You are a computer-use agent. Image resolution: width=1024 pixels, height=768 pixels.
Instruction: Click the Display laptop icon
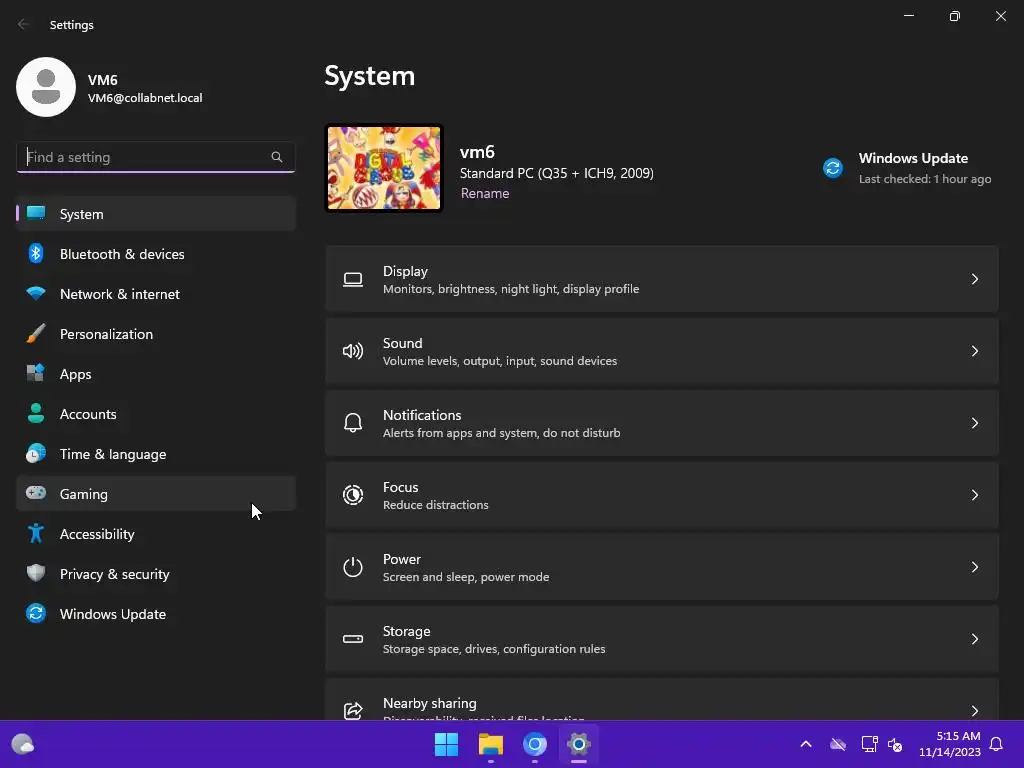coord(353,280)
